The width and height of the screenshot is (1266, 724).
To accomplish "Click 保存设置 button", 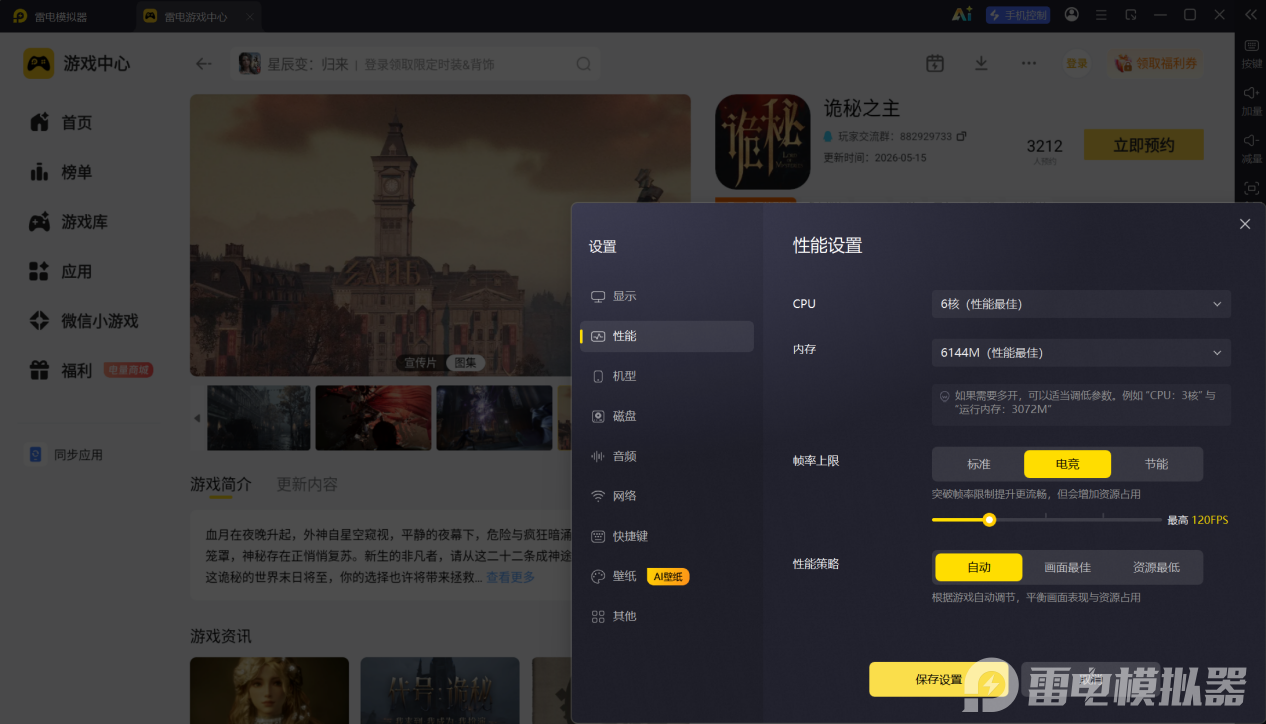I will (939, 679).
